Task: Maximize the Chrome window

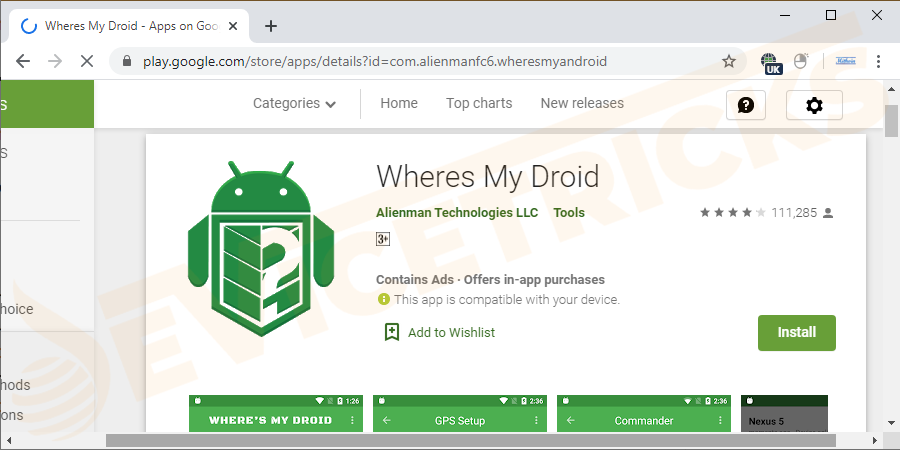Action: tap(831, 15)
